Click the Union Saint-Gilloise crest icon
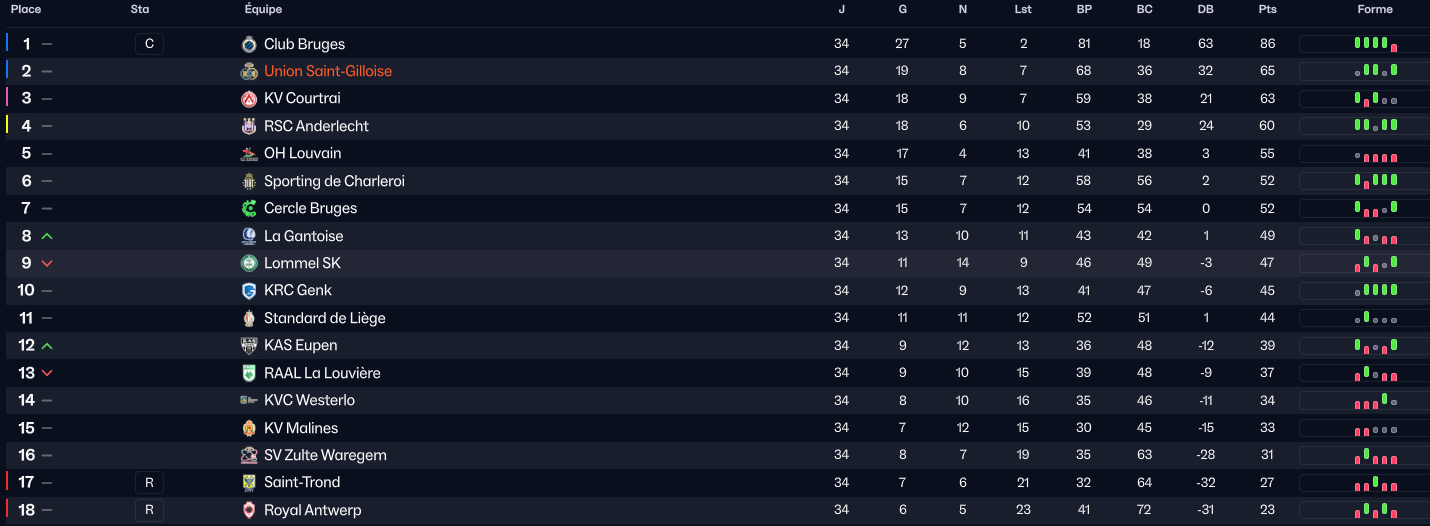 [249, 71]
